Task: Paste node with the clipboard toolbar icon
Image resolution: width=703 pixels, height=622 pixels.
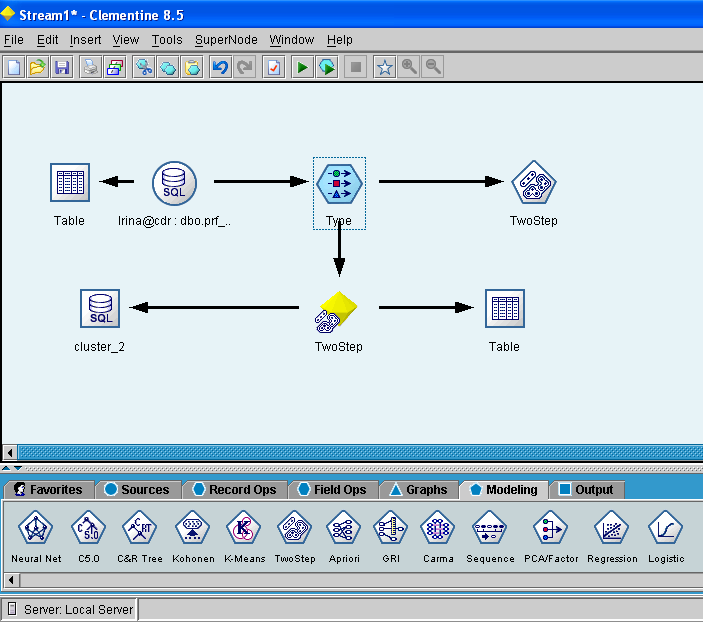Action: 192,67
